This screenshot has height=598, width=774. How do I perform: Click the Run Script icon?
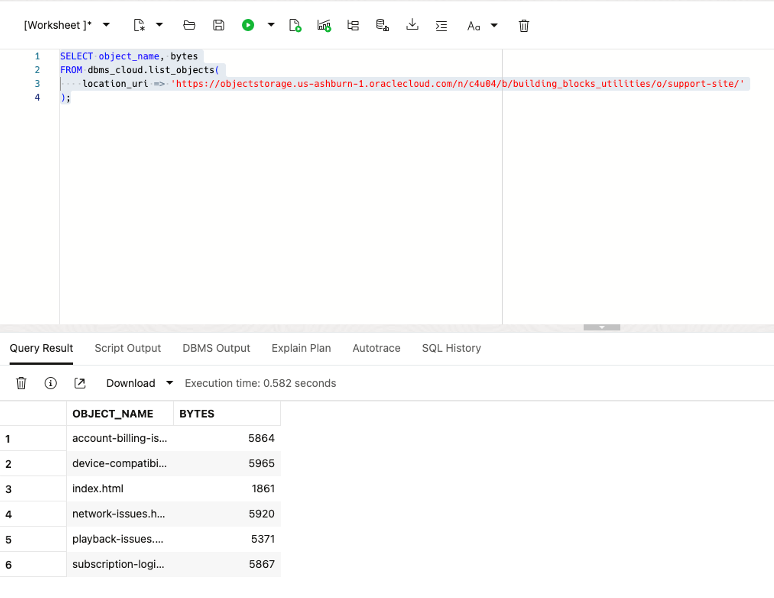tap(295, 26)
